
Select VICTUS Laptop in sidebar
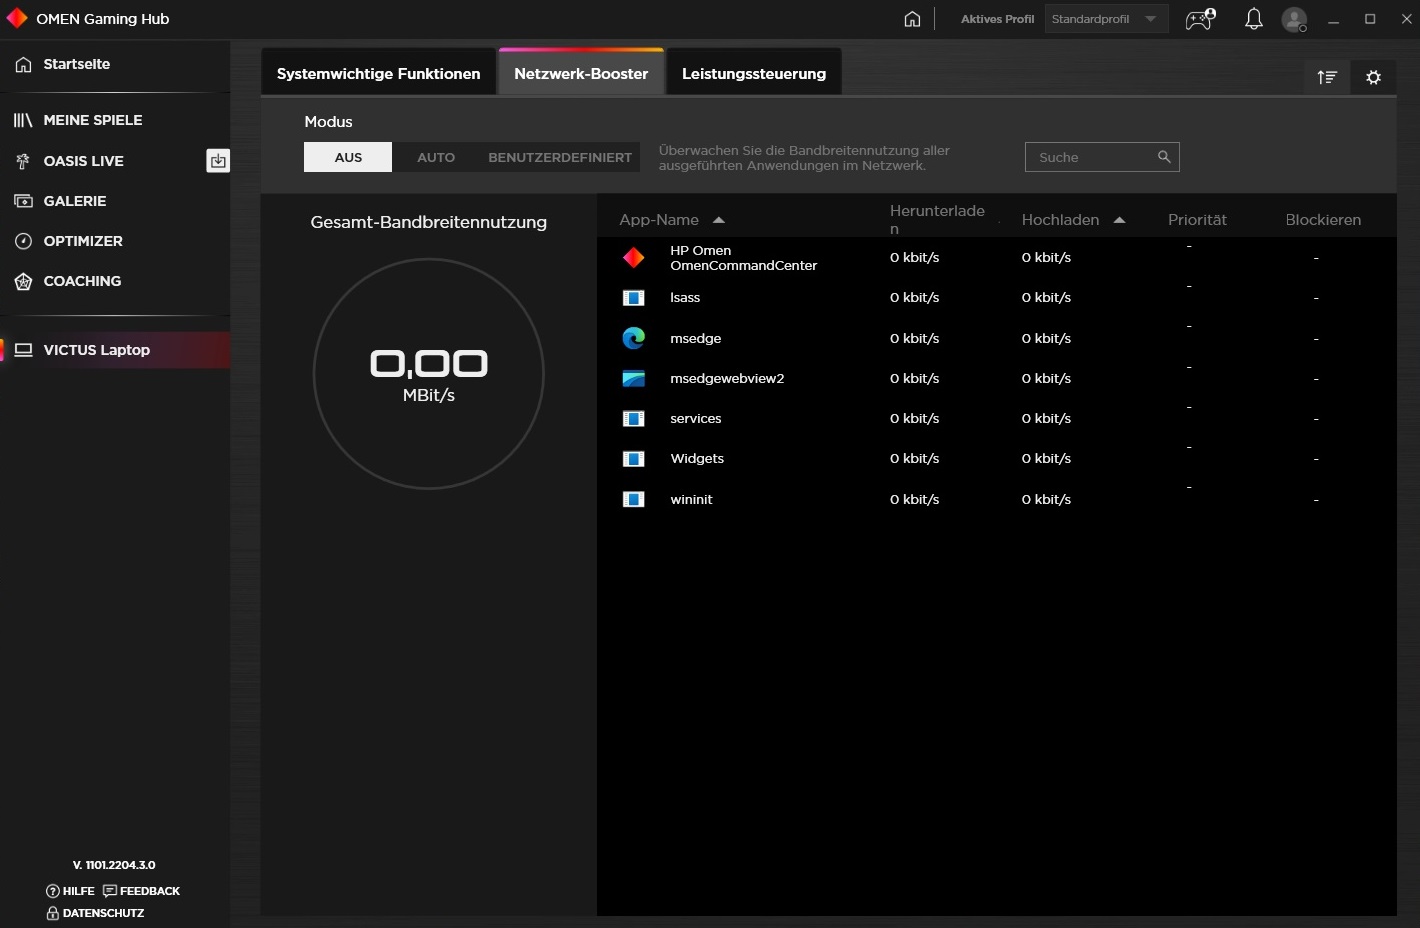[x=115, y=350]
